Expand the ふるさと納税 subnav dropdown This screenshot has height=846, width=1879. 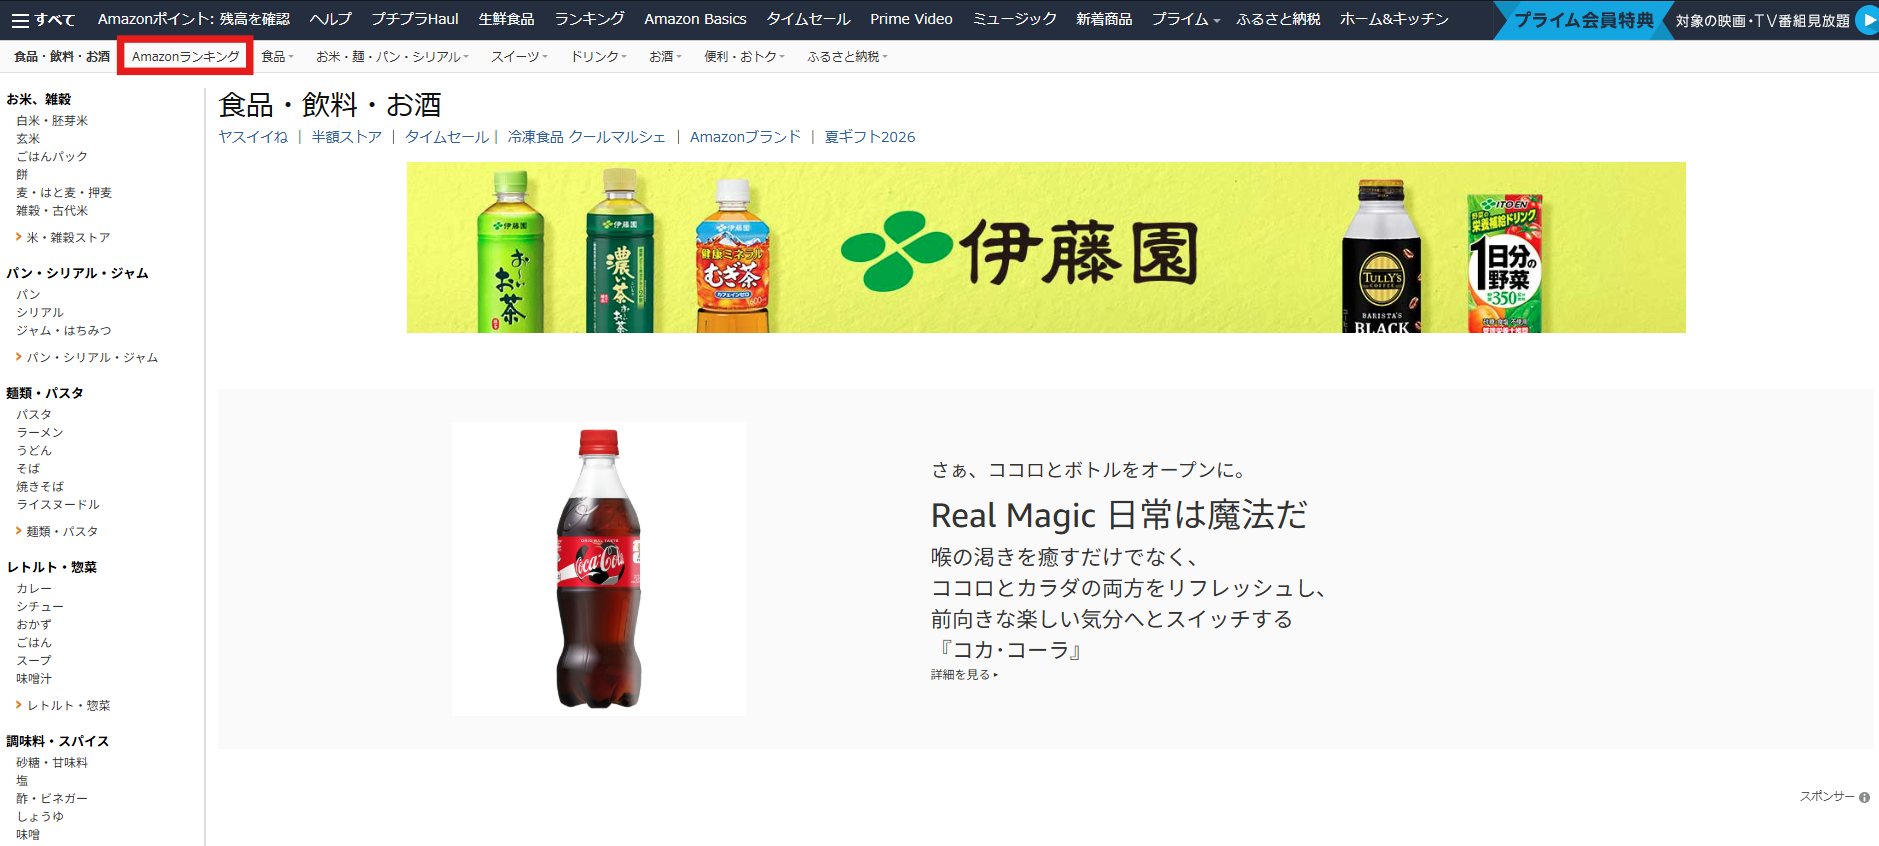847,57
